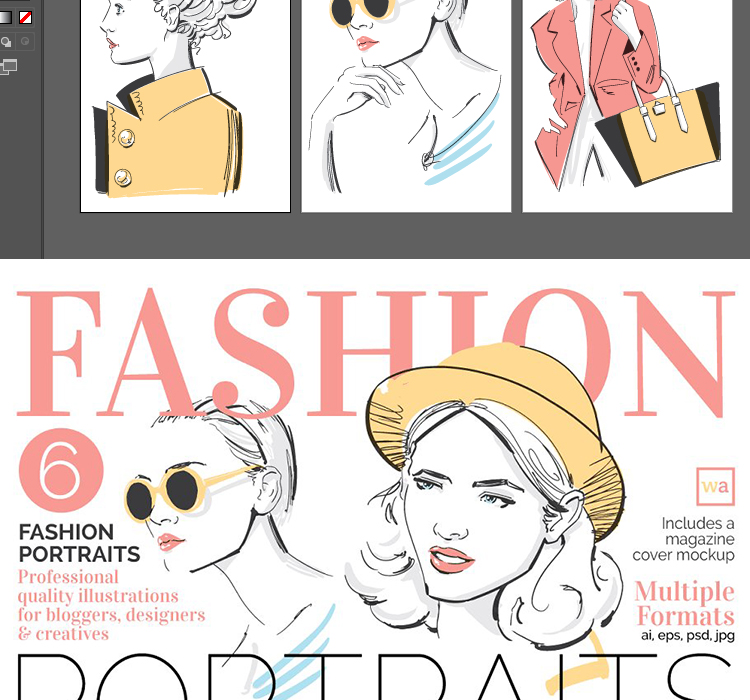Click 'Professional quality illustrations' pink text
Viewport: 750px width, 700px height.
point(110,605)
